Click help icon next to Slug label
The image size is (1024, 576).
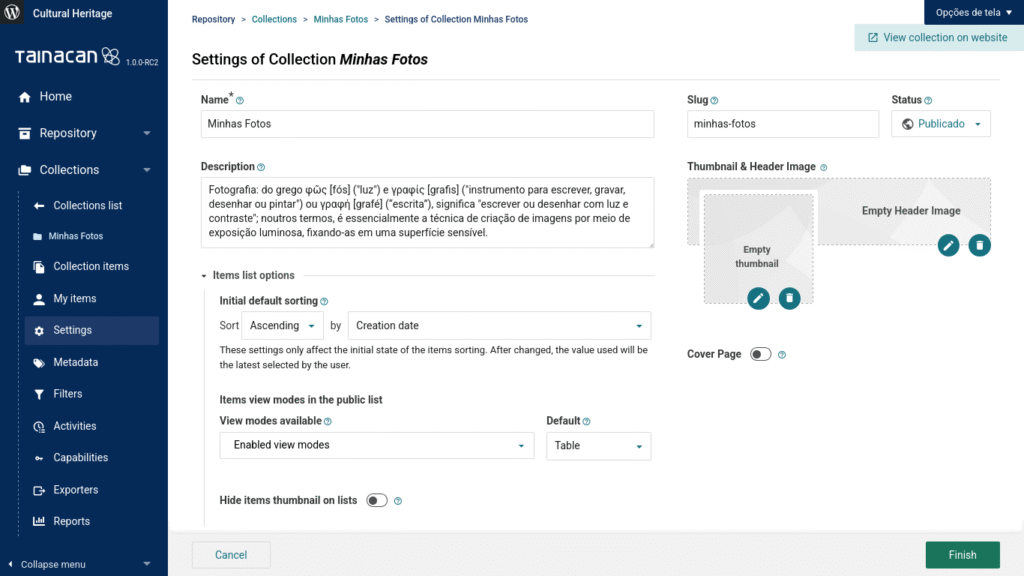714,101
